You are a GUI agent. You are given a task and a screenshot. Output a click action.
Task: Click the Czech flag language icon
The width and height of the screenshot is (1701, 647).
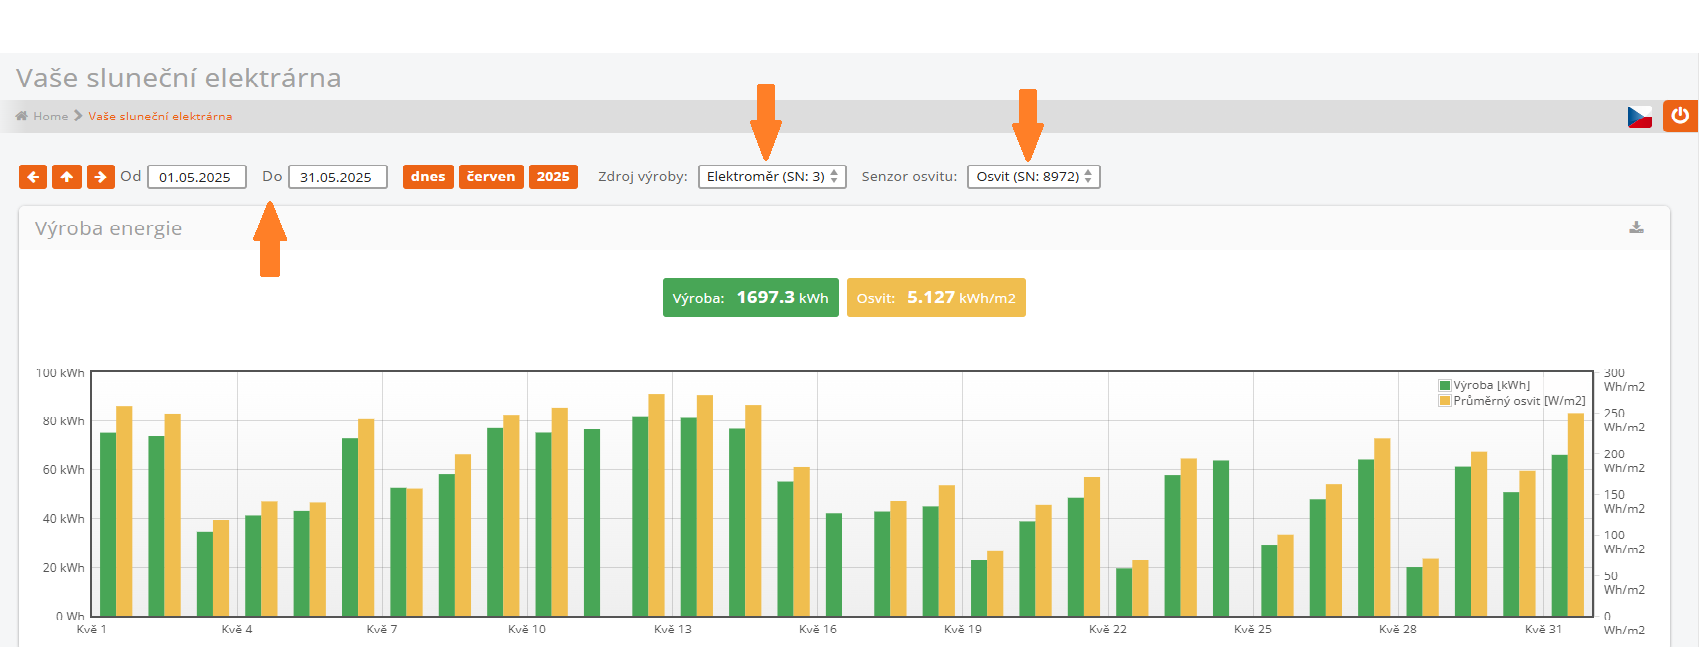coord(1639,117)
